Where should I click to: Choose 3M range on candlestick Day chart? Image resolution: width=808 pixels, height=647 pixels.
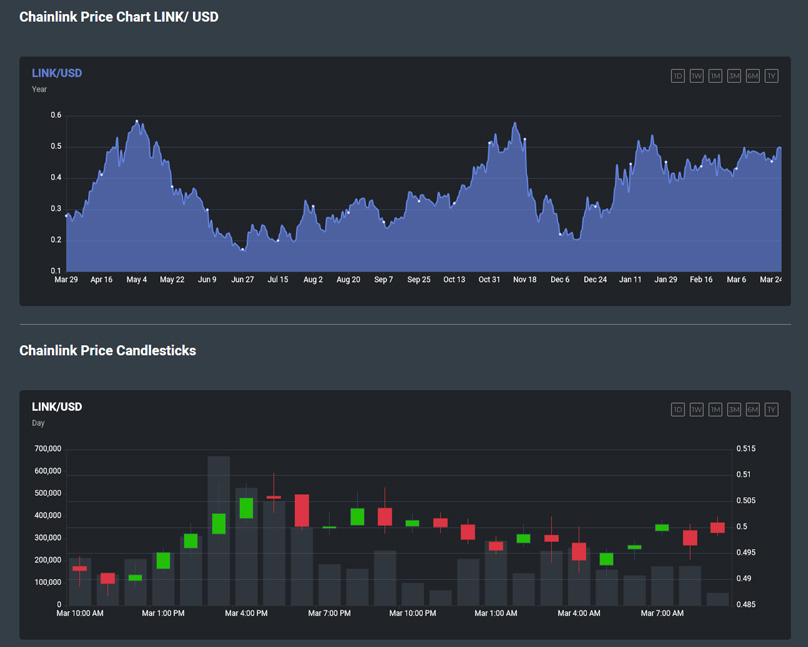734,410
